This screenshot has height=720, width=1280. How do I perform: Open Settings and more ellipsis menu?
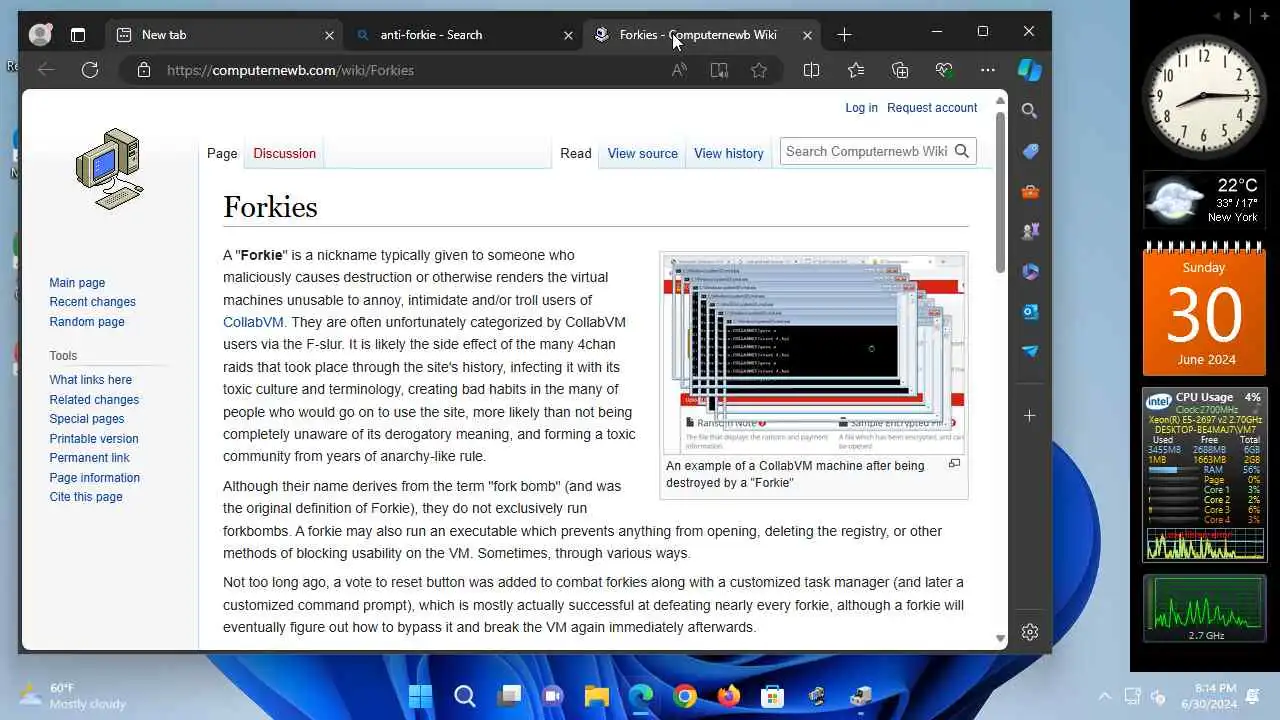coord(988,70)
